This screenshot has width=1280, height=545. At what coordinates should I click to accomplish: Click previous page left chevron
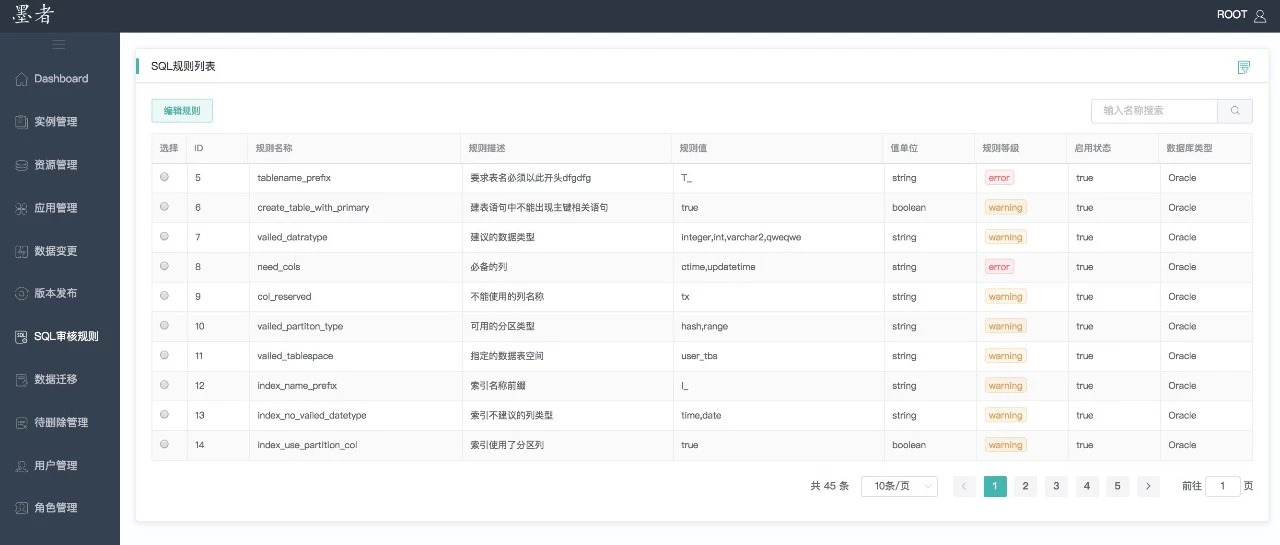[964, 486]
